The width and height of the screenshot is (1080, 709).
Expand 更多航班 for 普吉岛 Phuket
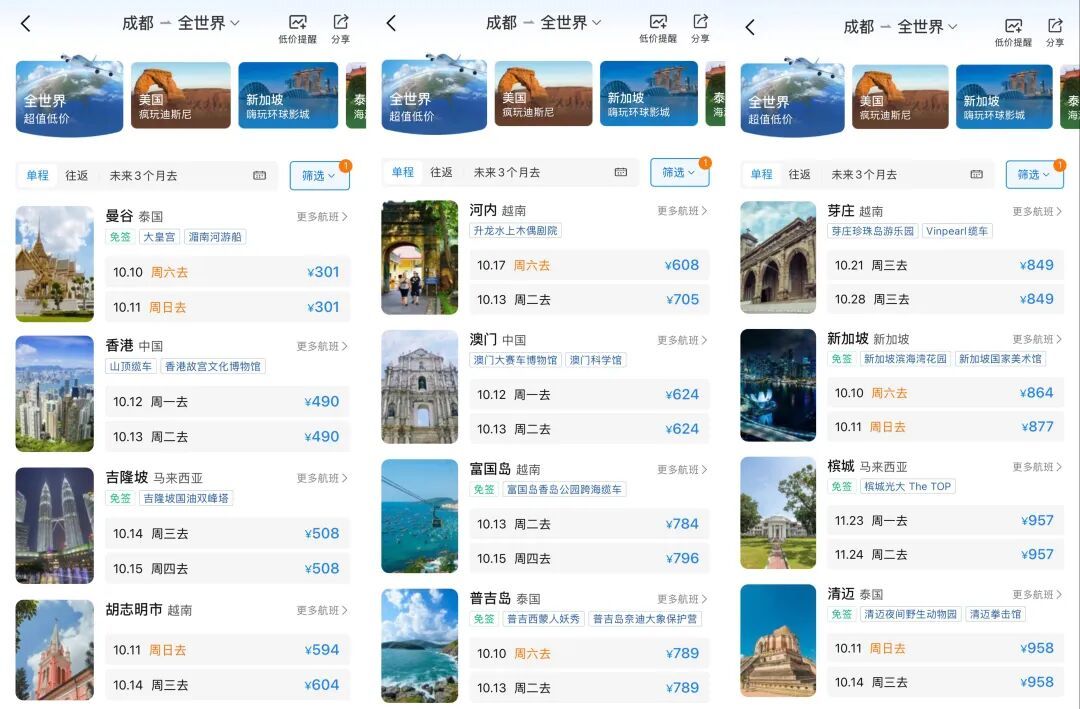[682, 599]
